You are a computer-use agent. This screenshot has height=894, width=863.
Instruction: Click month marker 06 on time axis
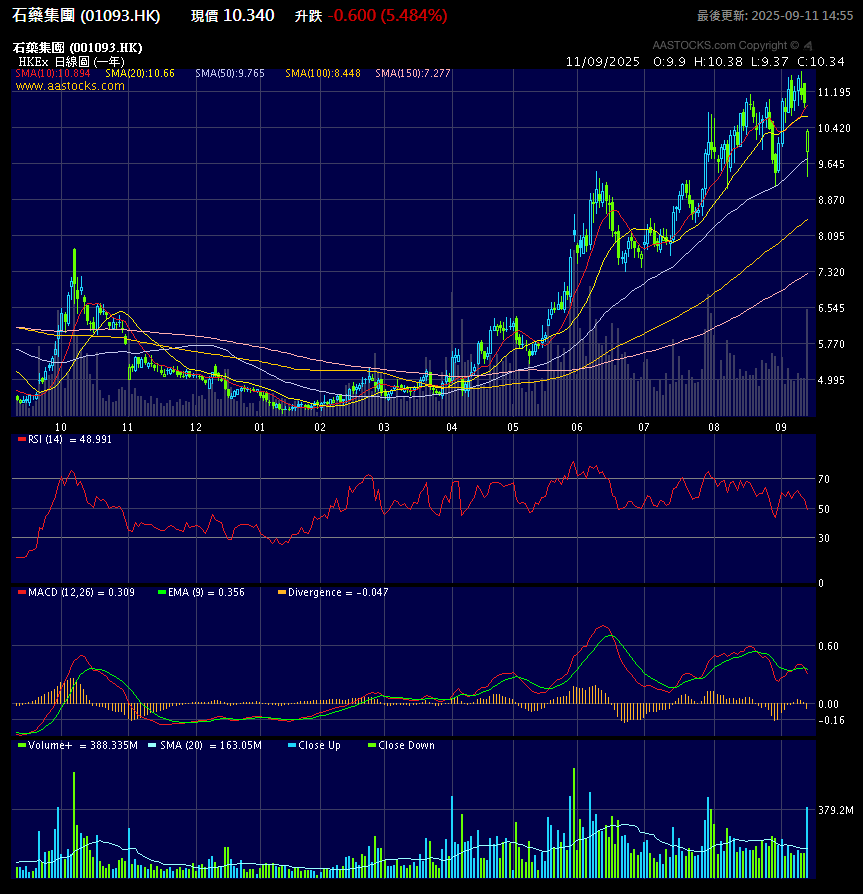(x=577, y=427)
